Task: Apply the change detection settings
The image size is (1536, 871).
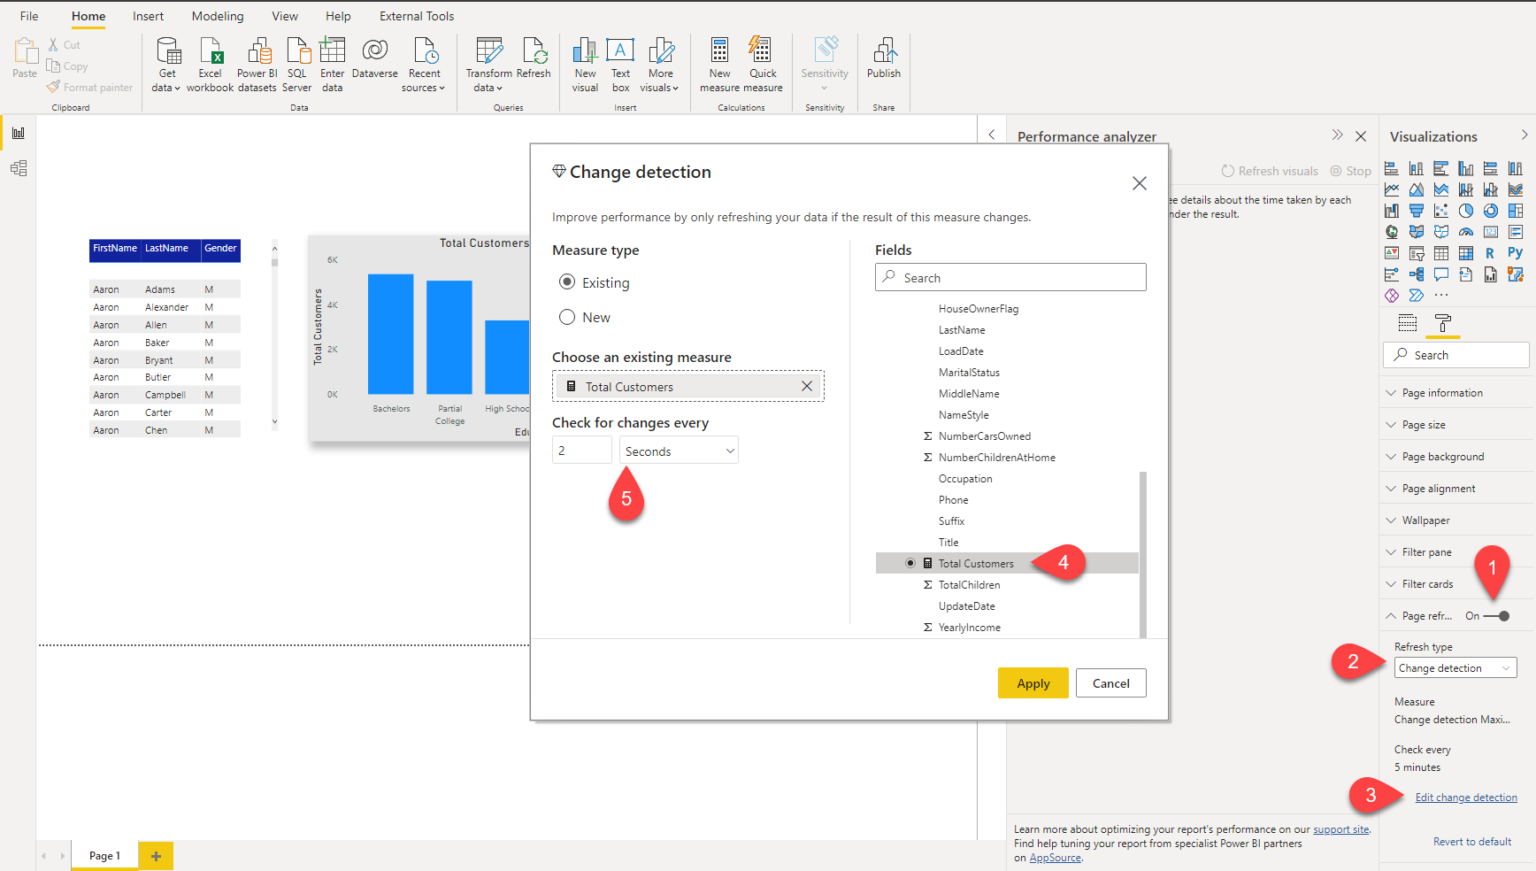Action: [1033, 682]
